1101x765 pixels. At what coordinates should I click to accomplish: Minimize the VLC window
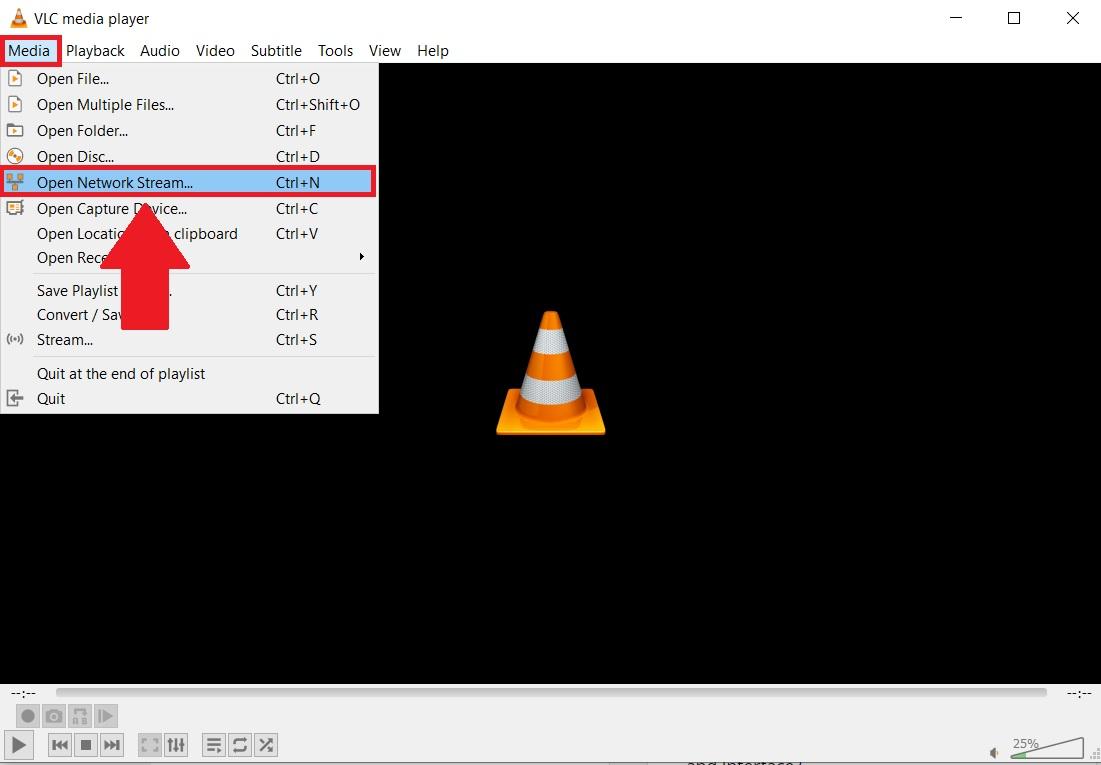(x=956, y=18)
